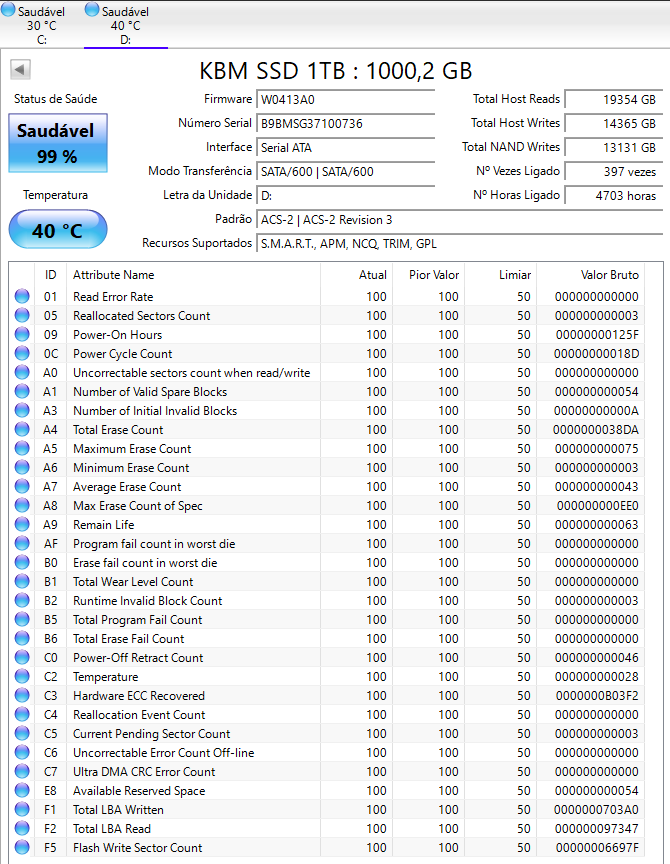Click status icon of Power-Off Retract Count row
Screen dimensions: 670x864
[x=22, y=658]
